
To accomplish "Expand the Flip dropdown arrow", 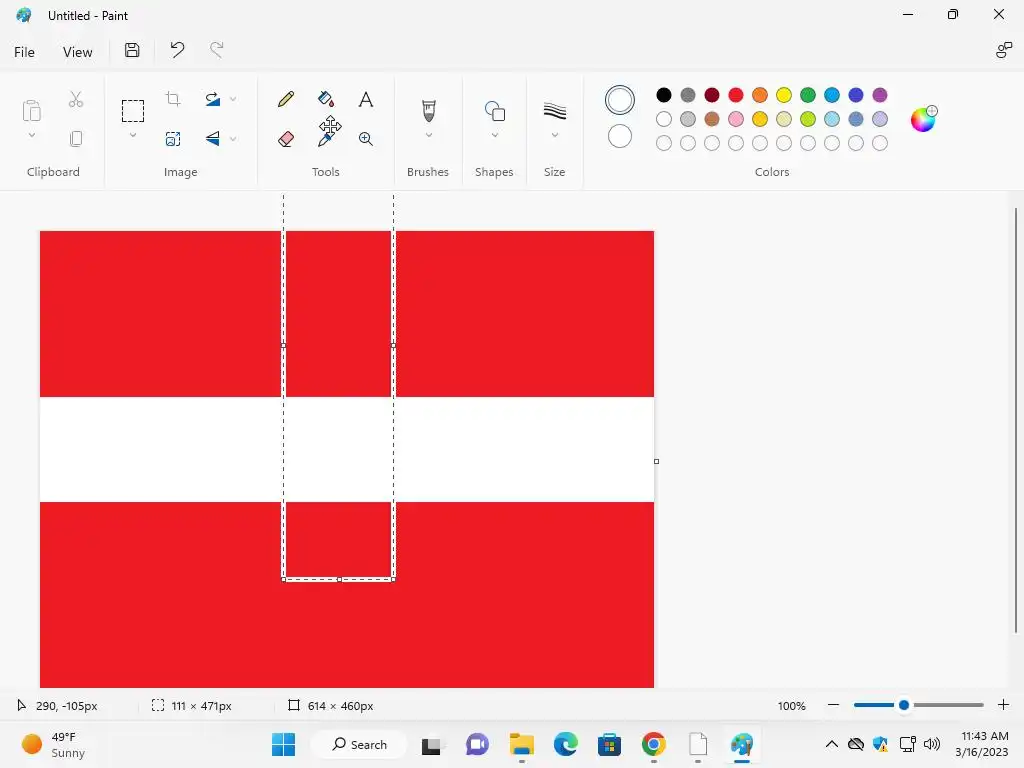I will 233,138.
